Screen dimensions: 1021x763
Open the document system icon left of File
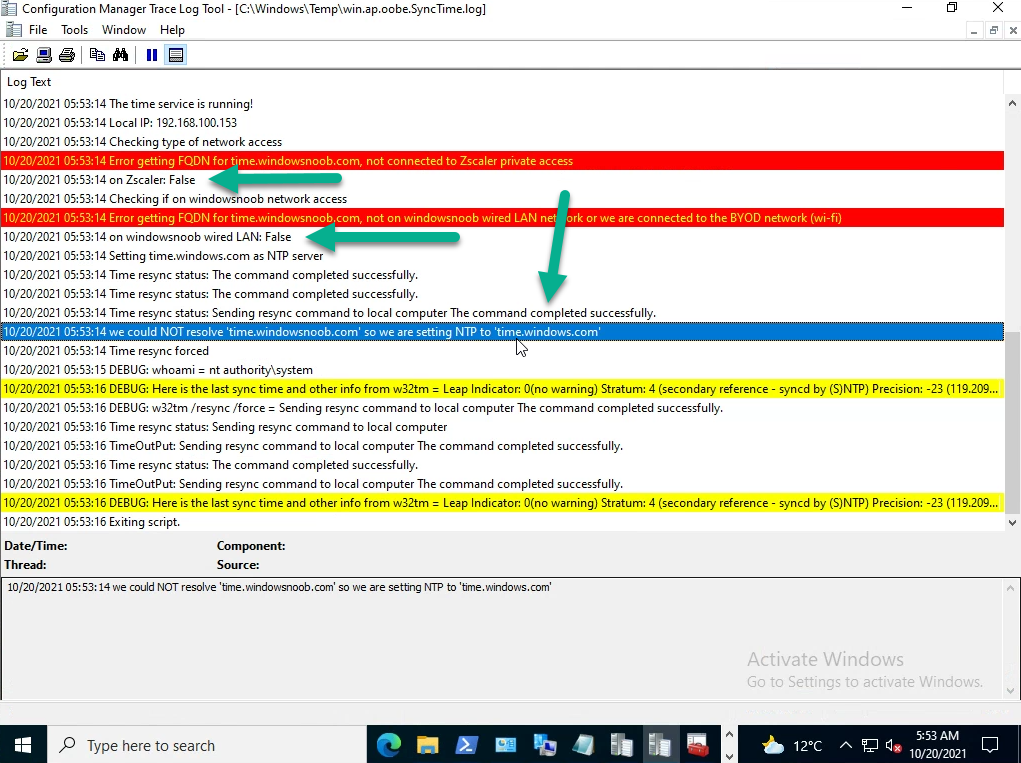pos(12,30)
